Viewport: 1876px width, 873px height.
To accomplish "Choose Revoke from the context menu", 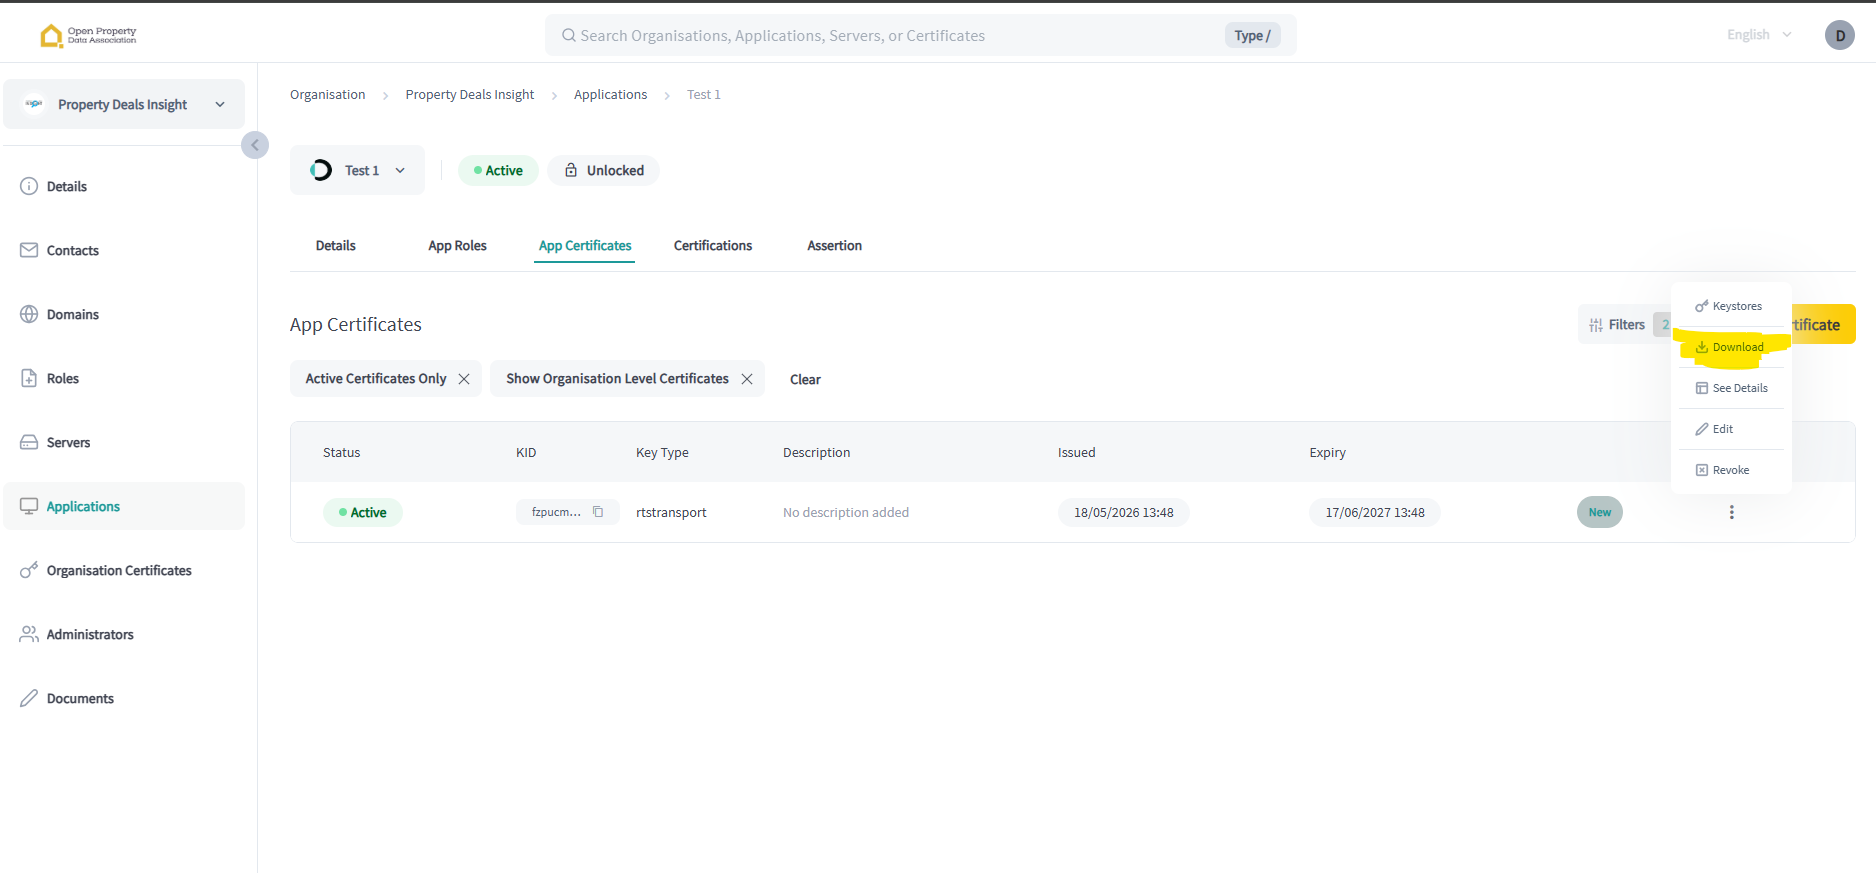I will pos(1730,470).
